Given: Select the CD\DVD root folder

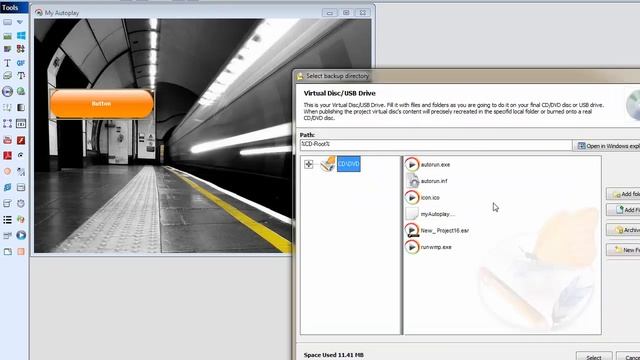Looking at the screenshot, I should point(349,164).
